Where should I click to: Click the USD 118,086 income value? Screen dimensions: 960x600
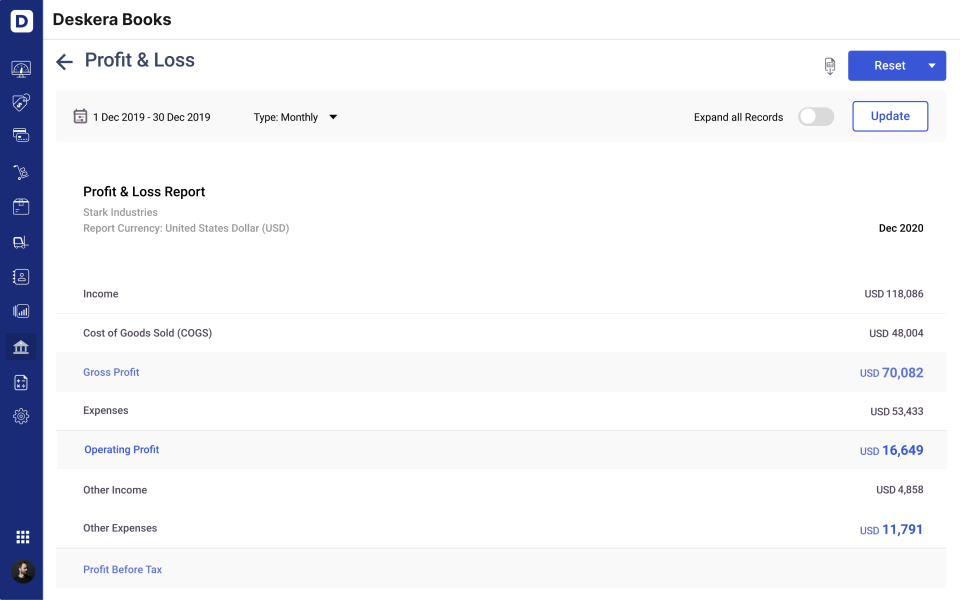pos(893,294)
